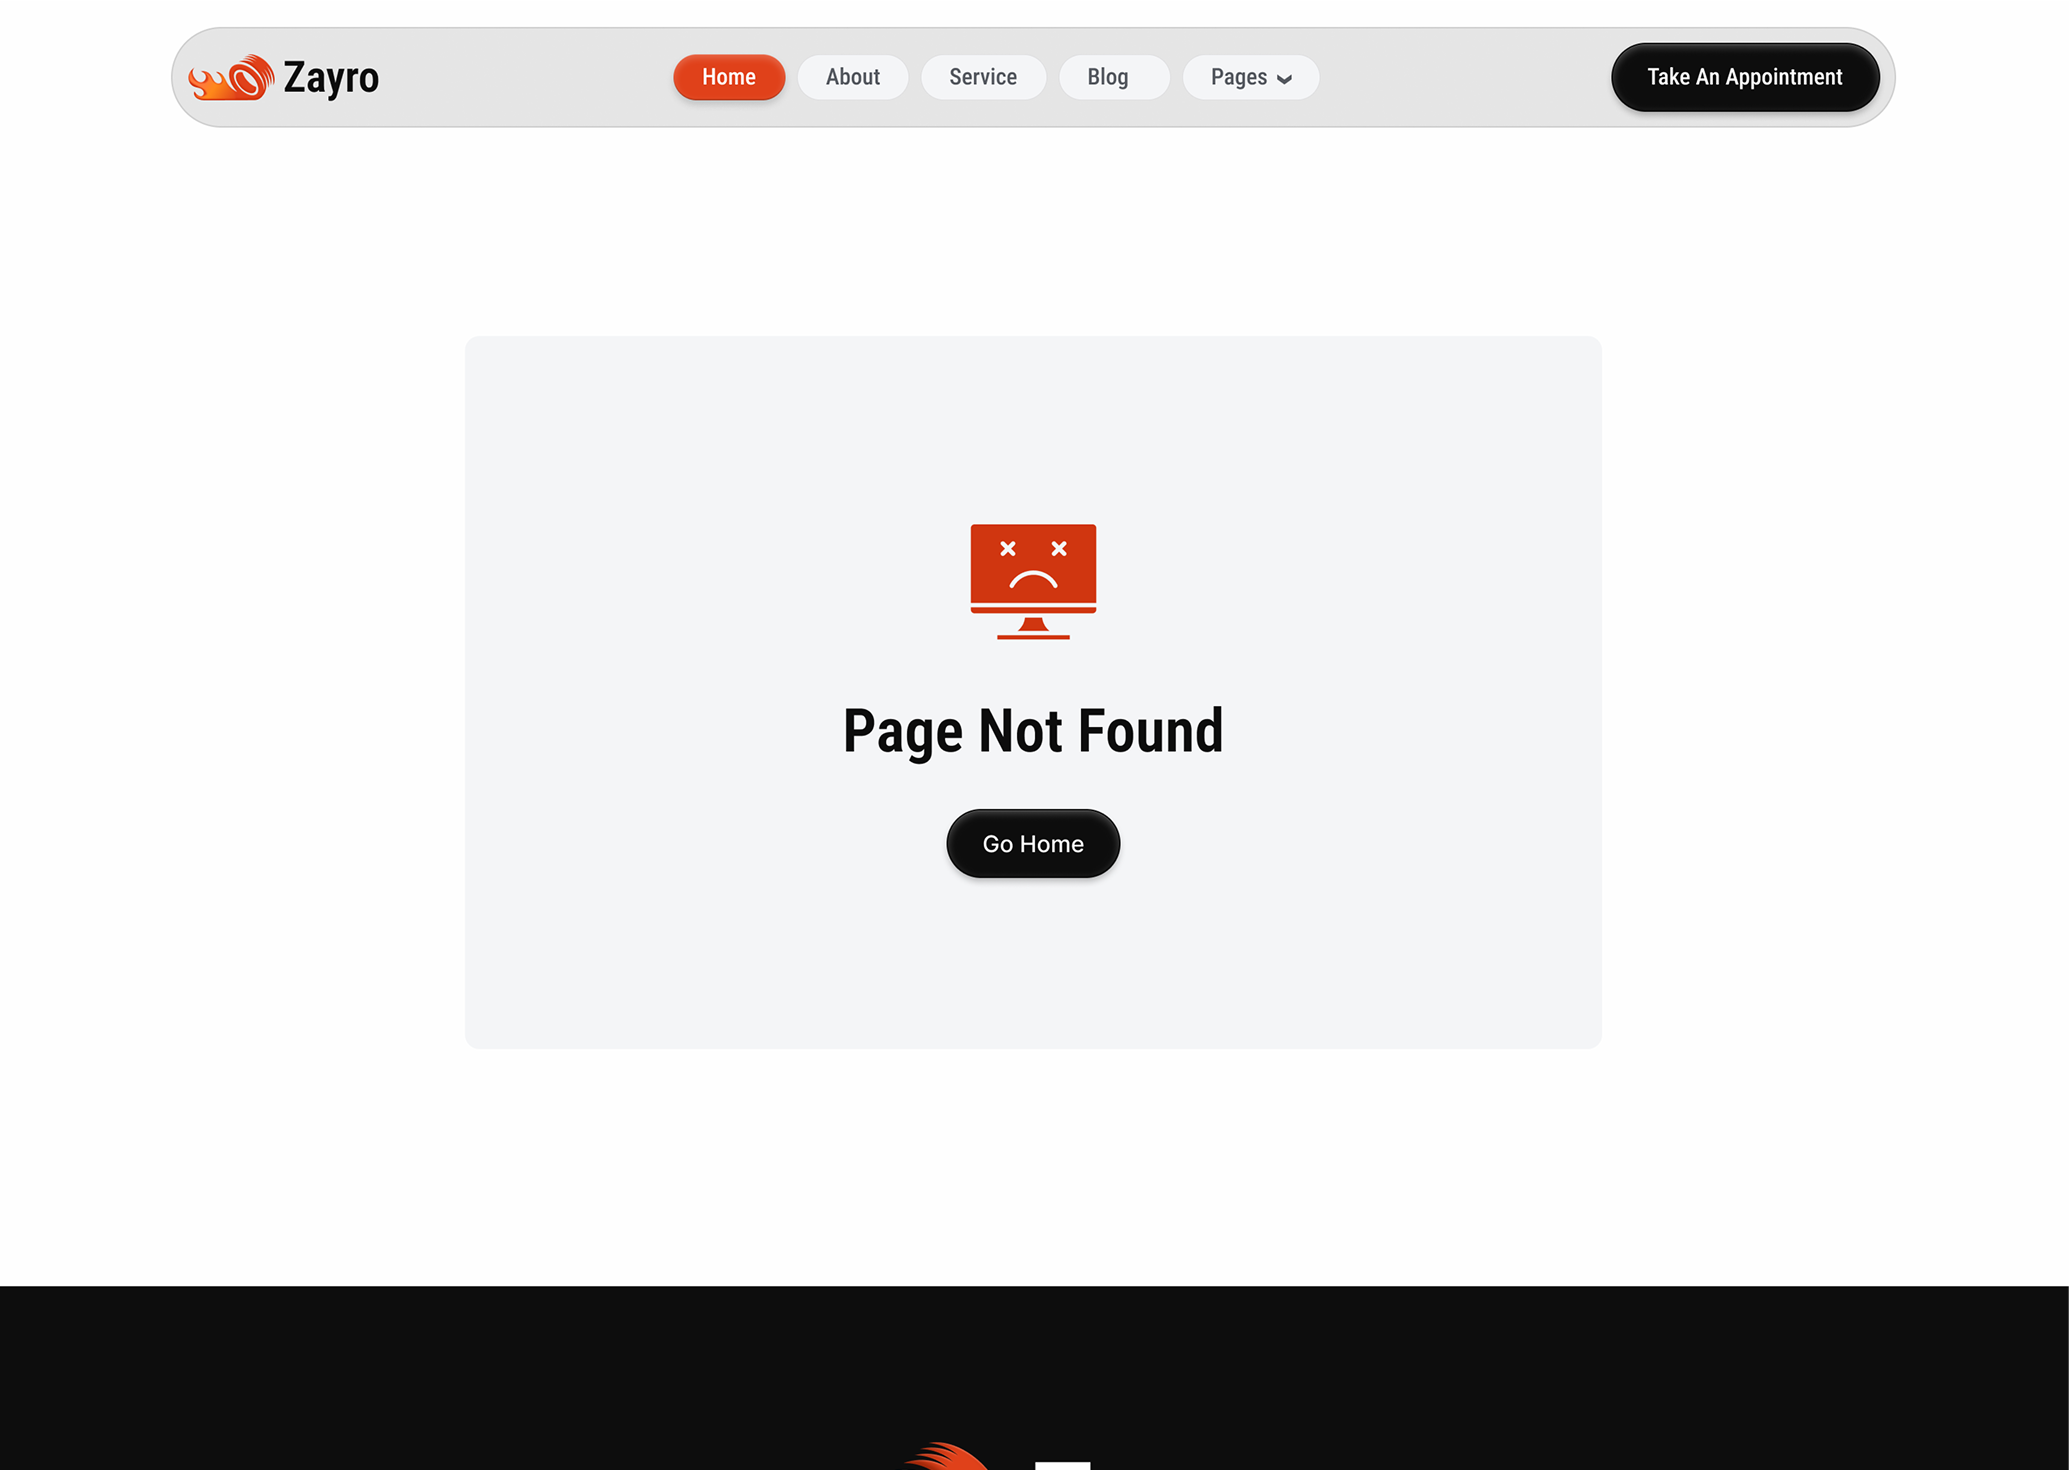
Task: Click the Page Not Found heading
Action: point(1033,731)
